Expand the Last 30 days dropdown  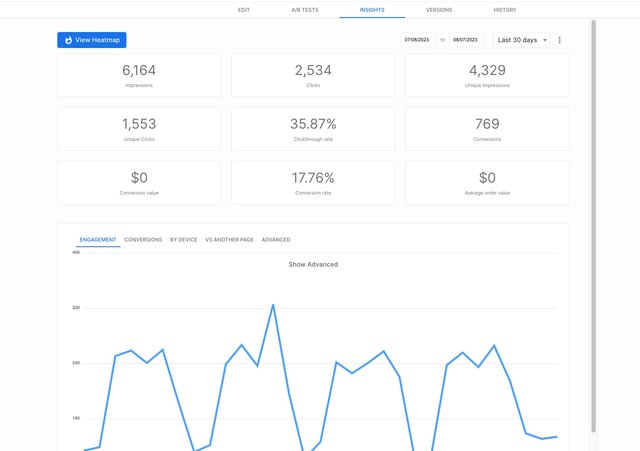pos(522,40)
